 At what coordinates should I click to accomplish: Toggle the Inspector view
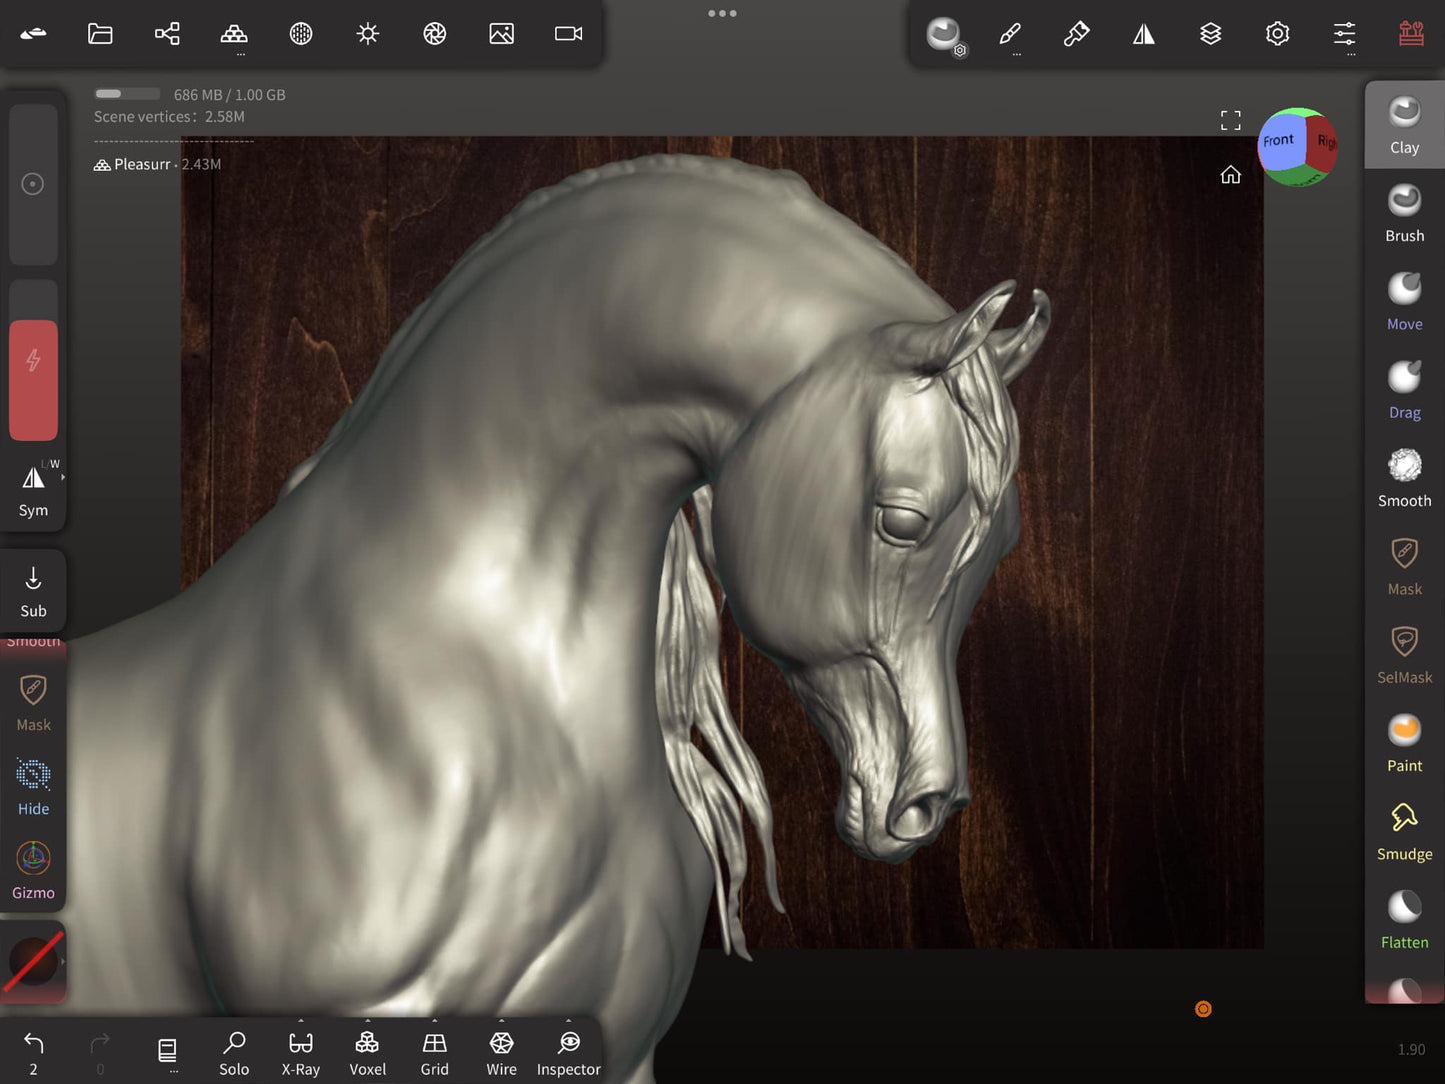tap(568, 1054)
